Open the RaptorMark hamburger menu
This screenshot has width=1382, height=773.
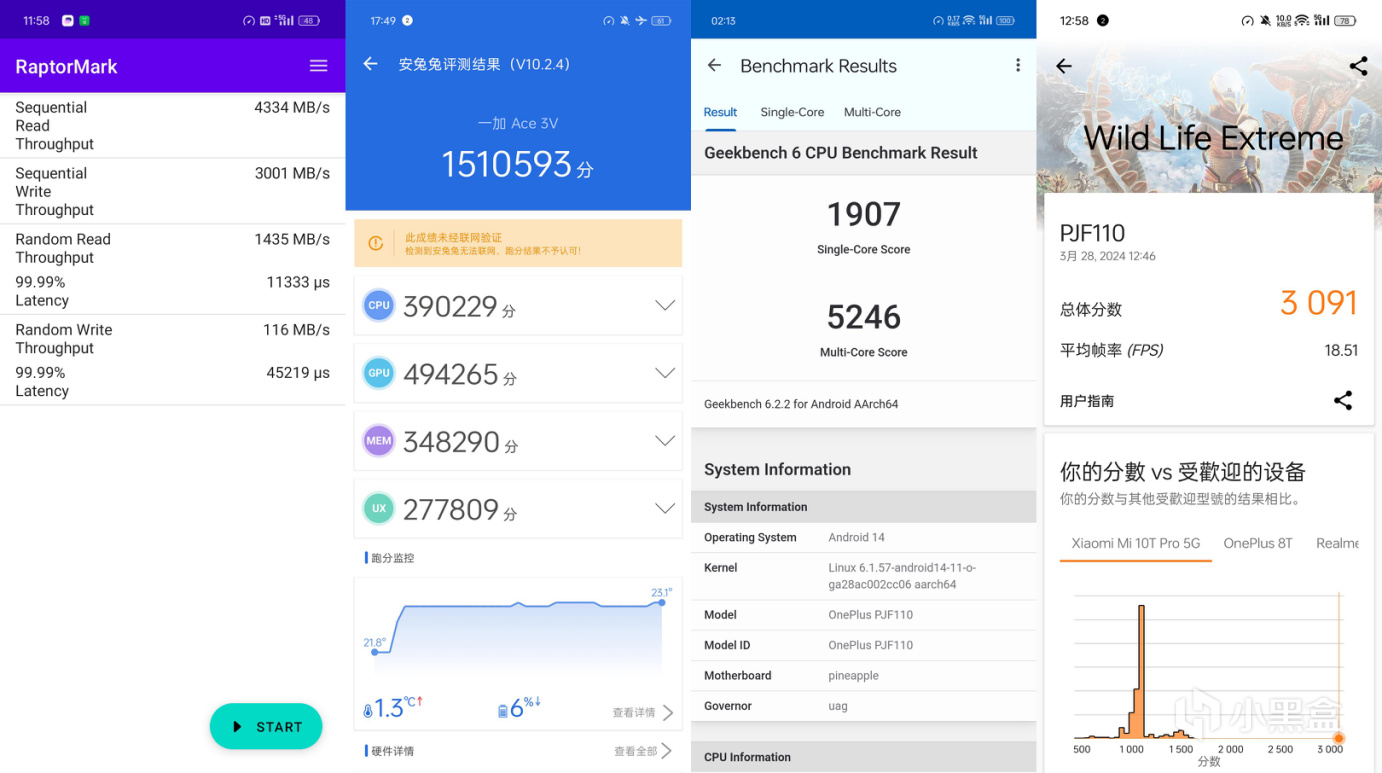[318, 66]
